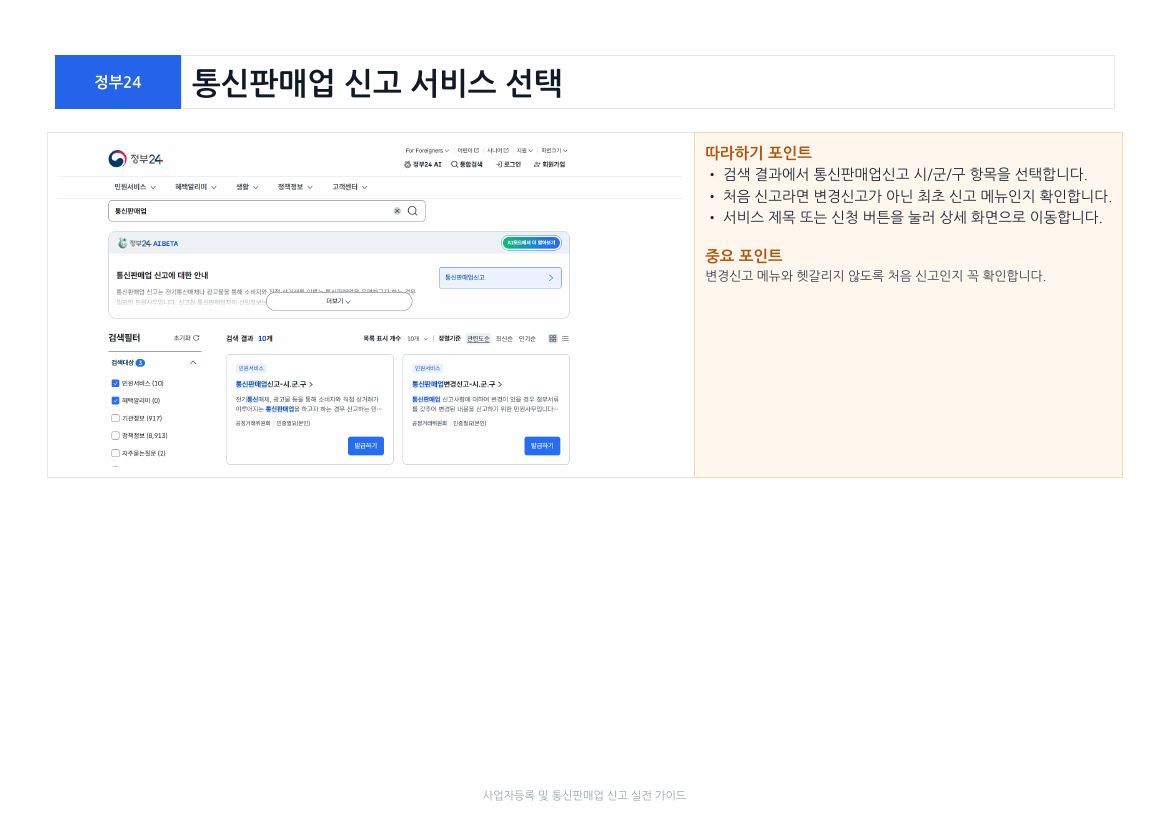Screen dimensions: 1170x827
Task: Click 로그인 in the header
Action: (x=509, y=164)
